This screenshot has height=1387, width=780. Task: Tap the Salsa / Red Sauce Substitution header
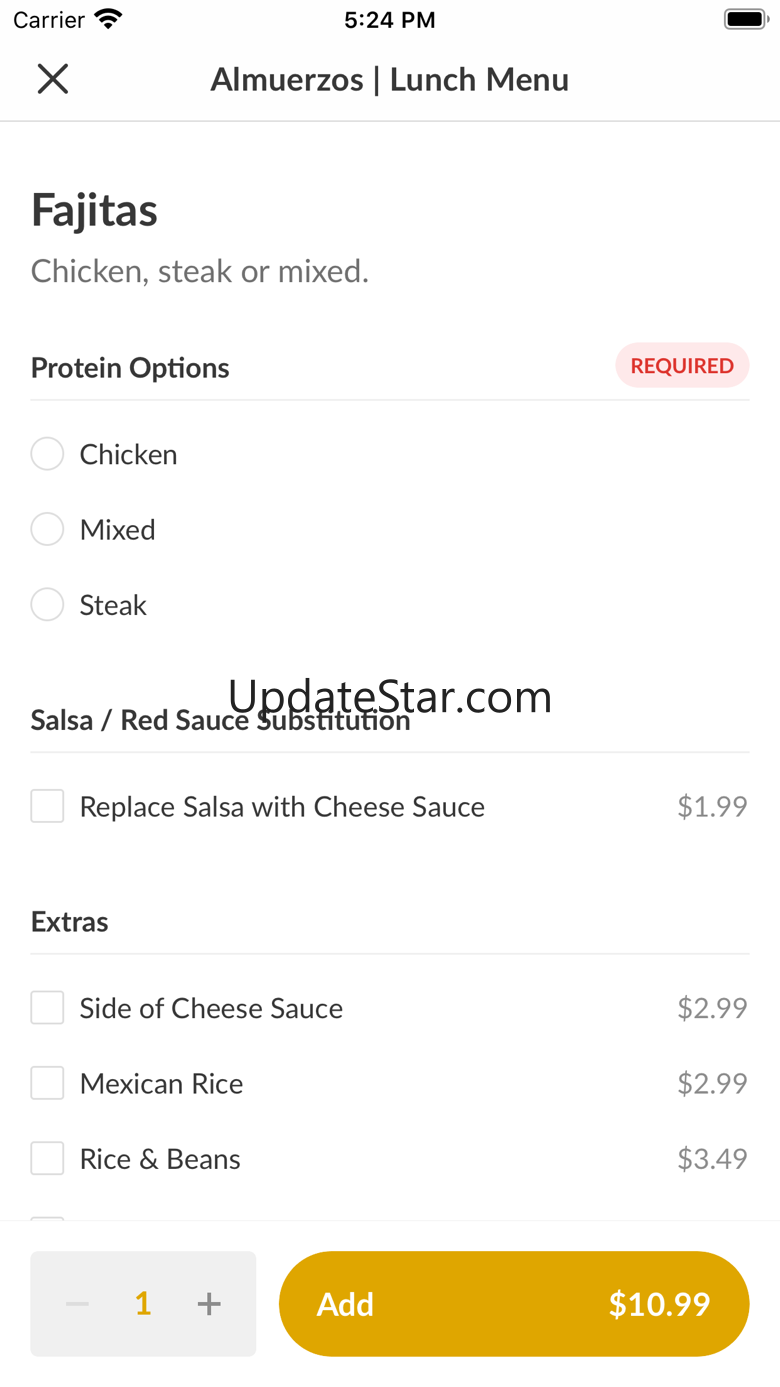click(220, 720)
